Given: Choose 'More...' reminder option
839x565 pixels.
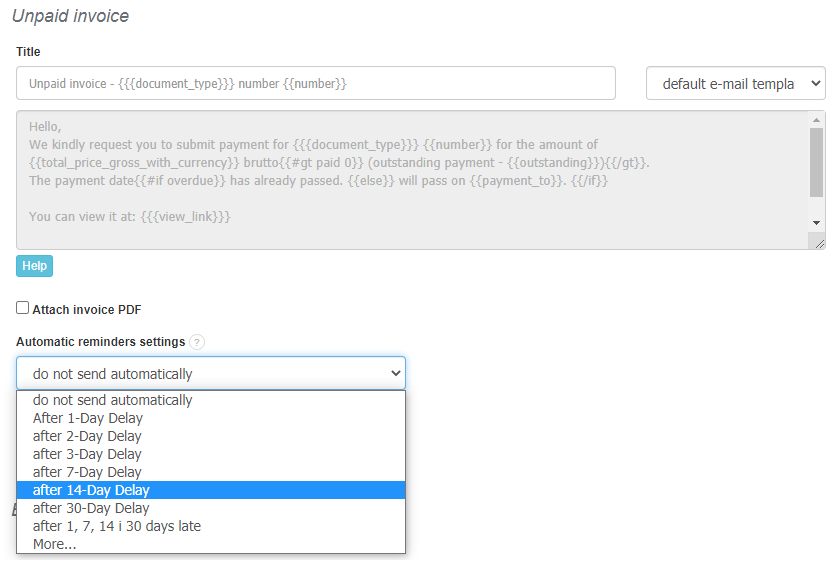Looking at the screenshot, I should 54,544.
